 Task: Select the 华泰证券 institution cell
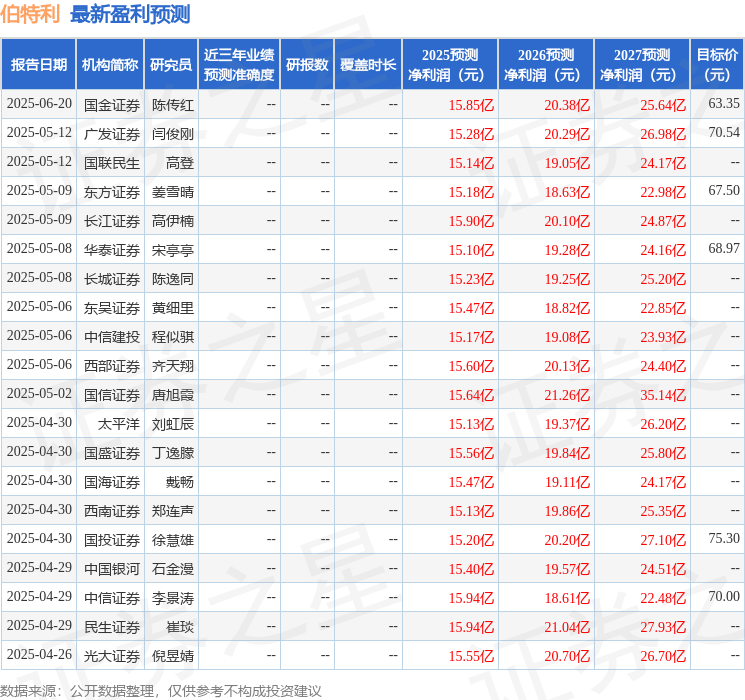pyautogui.click(x=112, y=250)
